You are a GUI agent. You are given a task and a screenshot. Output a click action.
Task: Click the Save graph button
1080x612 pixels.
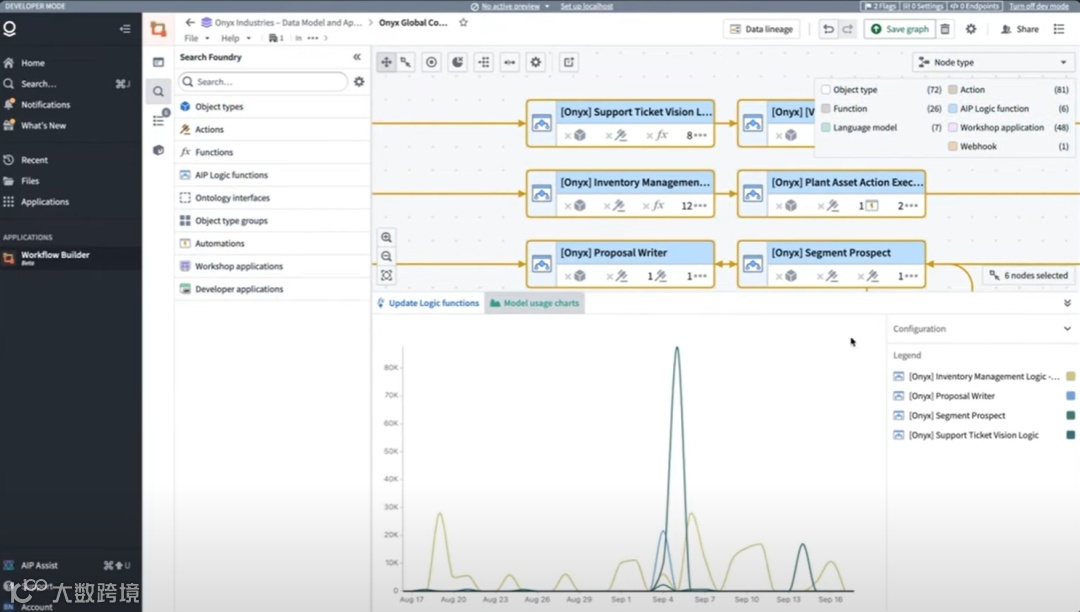[900, 29]
